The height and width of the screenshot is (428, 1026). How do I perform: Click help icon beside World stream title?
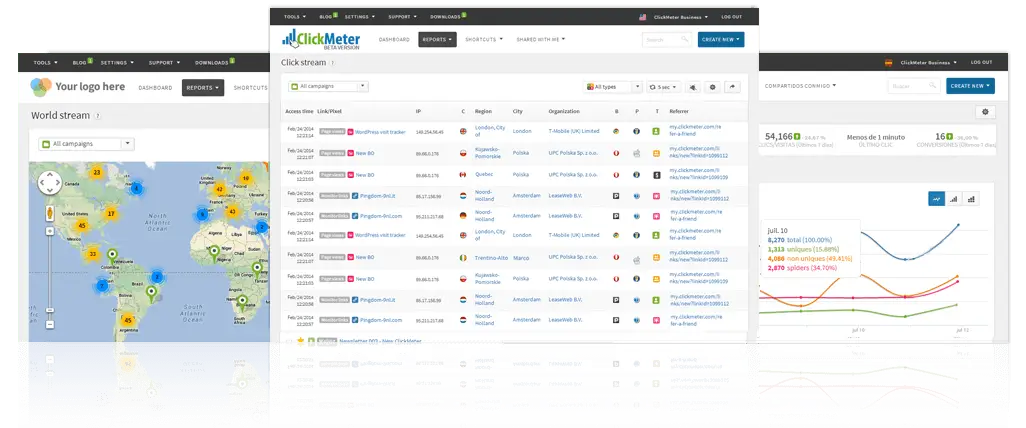click(97, 116)
